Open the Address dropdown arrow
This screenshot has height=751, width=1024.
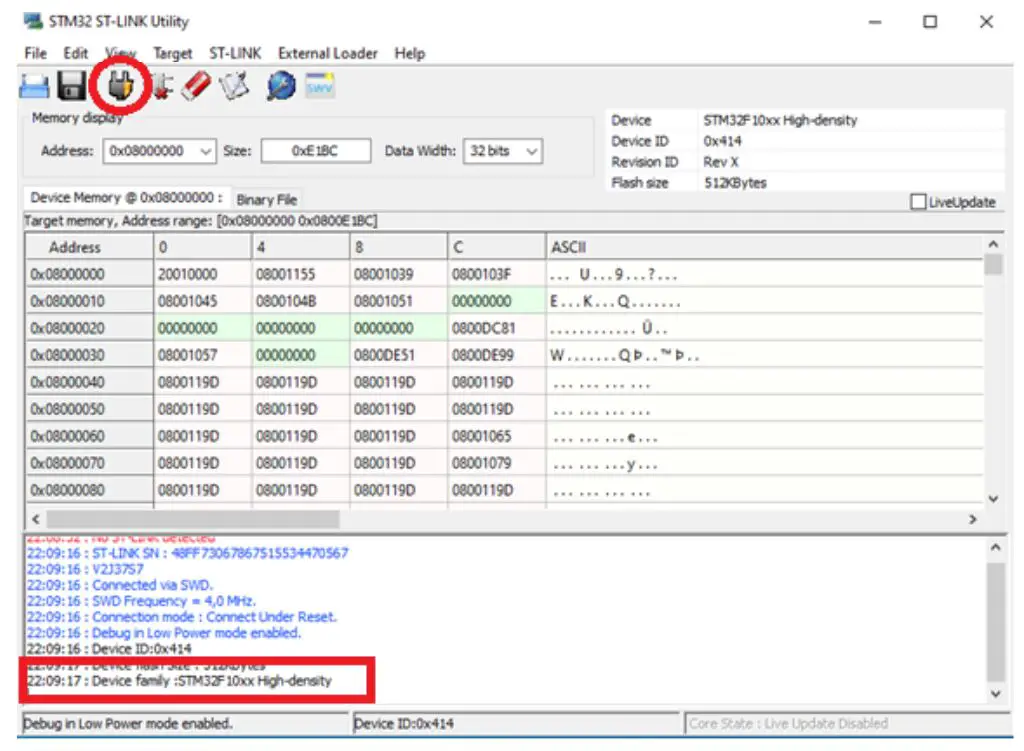[203, 151]
